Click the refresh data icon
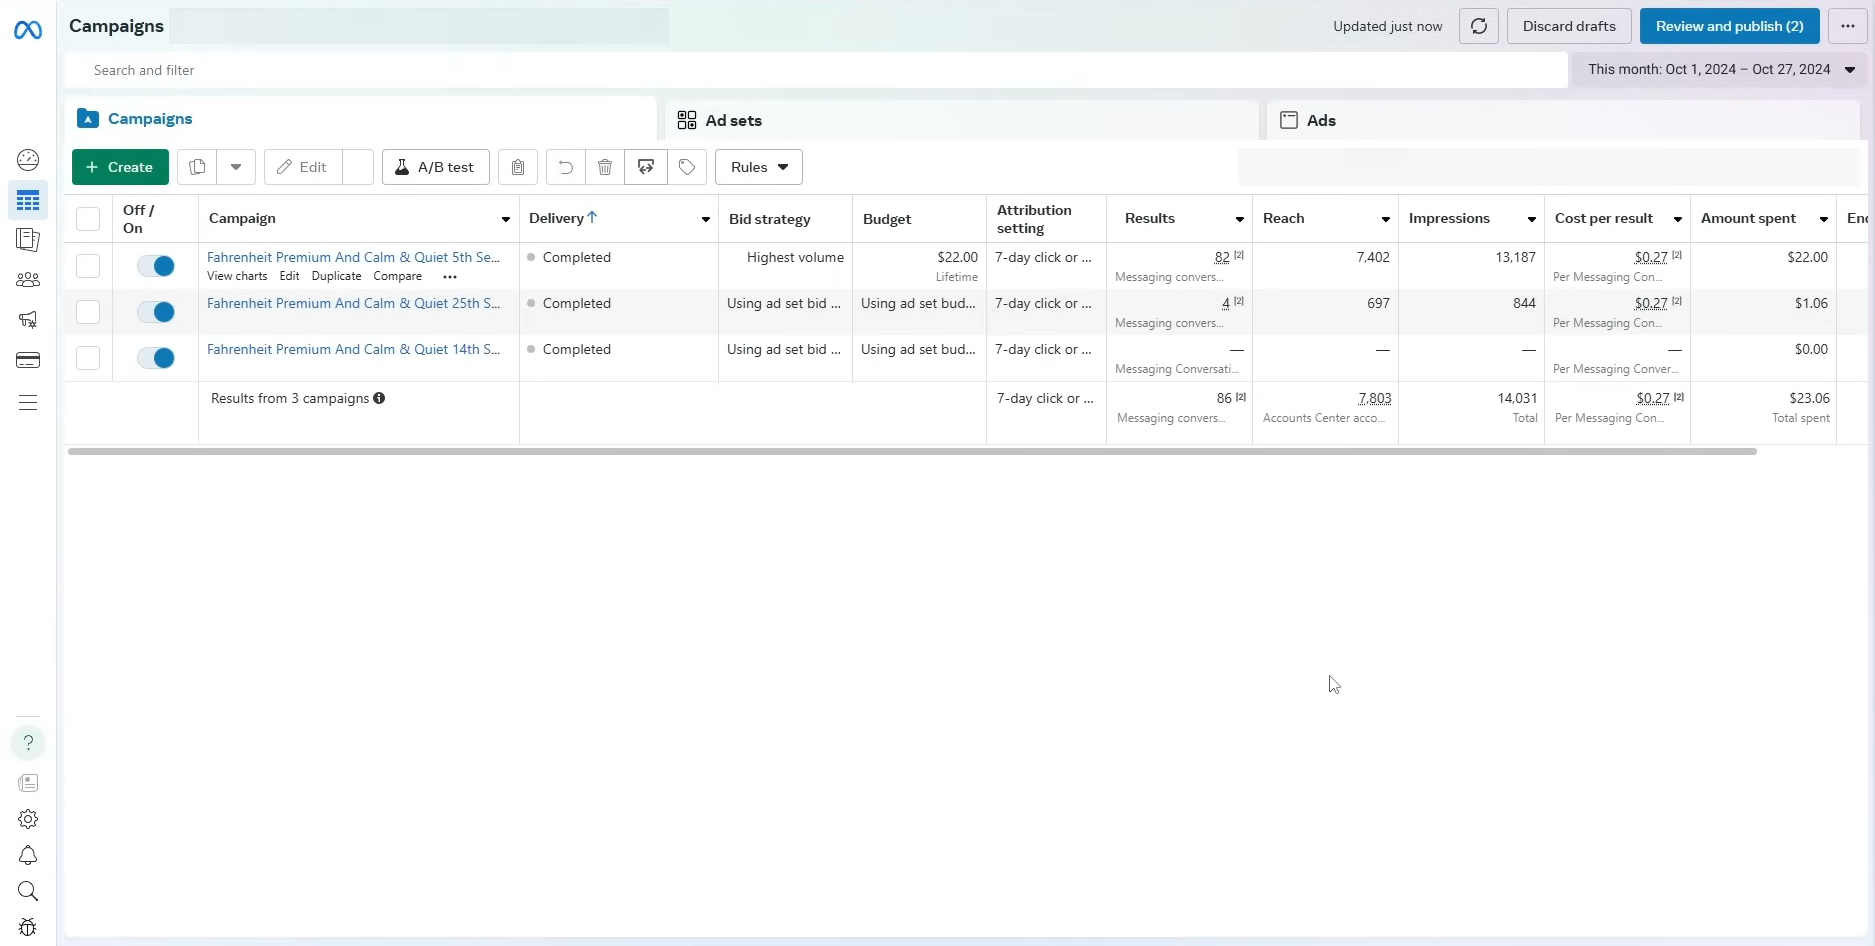The image size is (1875, 946). click(1478, 26)
